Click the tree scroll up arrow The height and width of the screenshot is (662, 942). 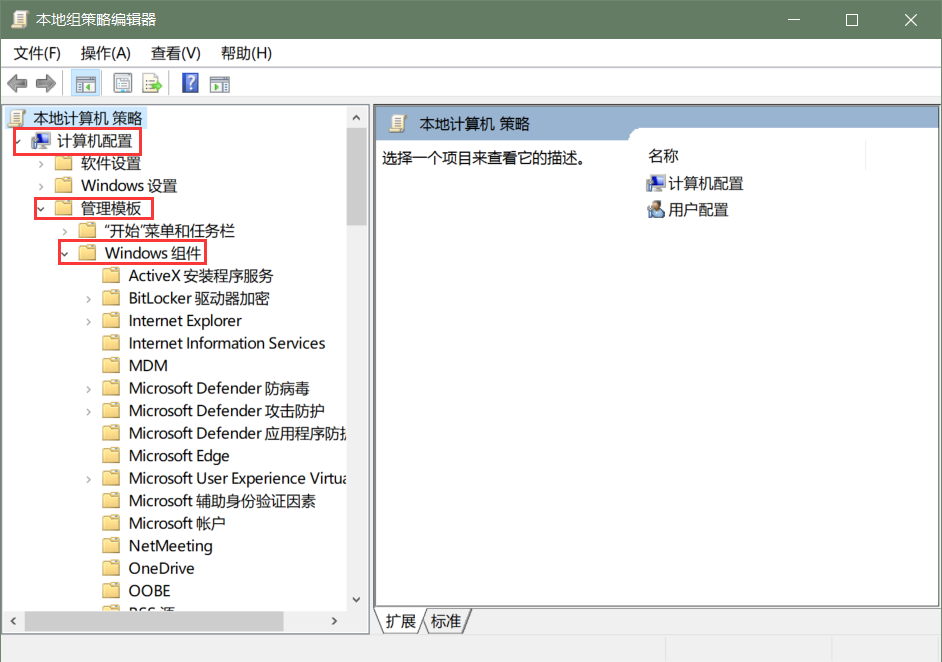356,118
